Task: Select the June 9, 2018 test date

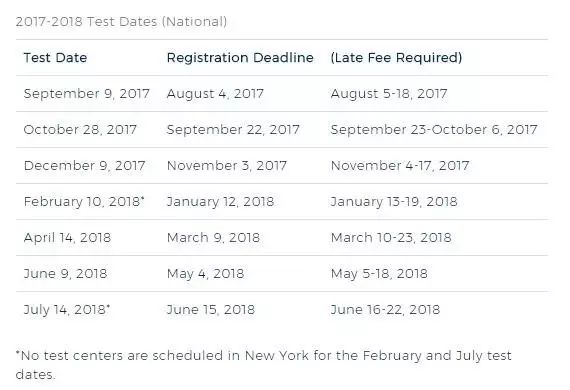Action: 65,274
